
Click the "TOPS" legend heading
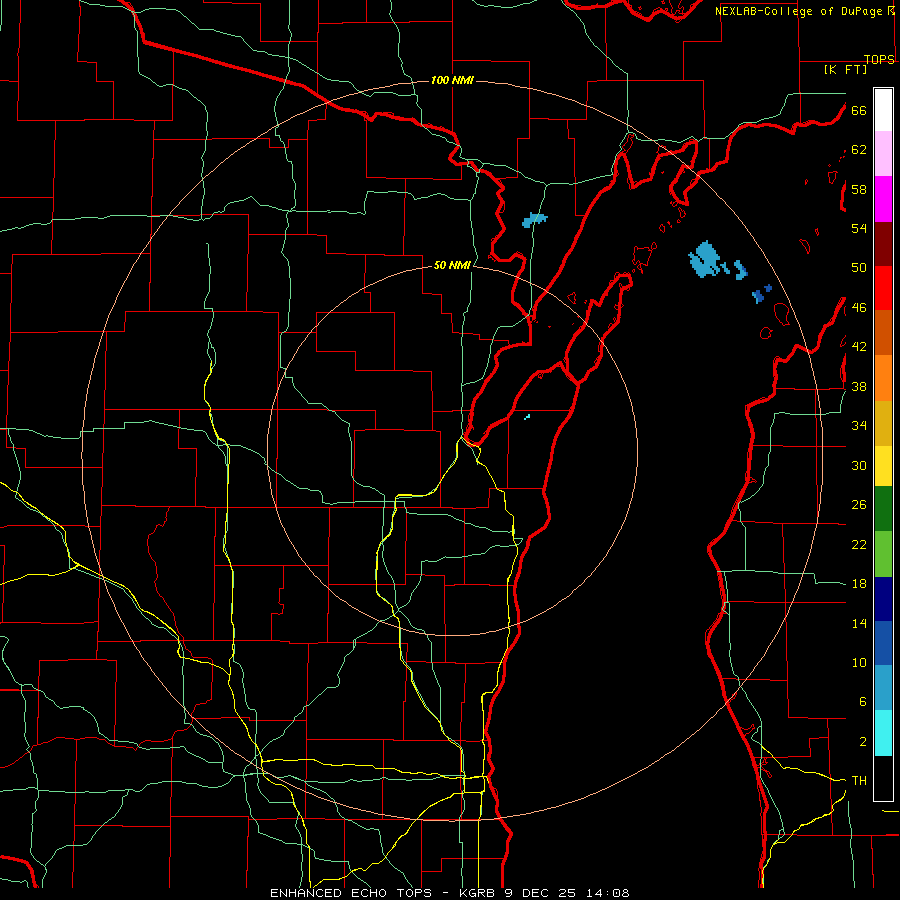(879, 60)
